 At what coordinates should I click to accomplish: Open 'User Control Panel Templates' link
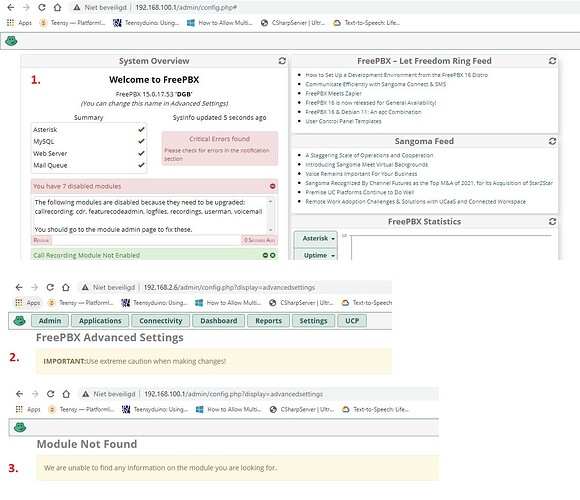pyautogui.click(x=343, y=121)
